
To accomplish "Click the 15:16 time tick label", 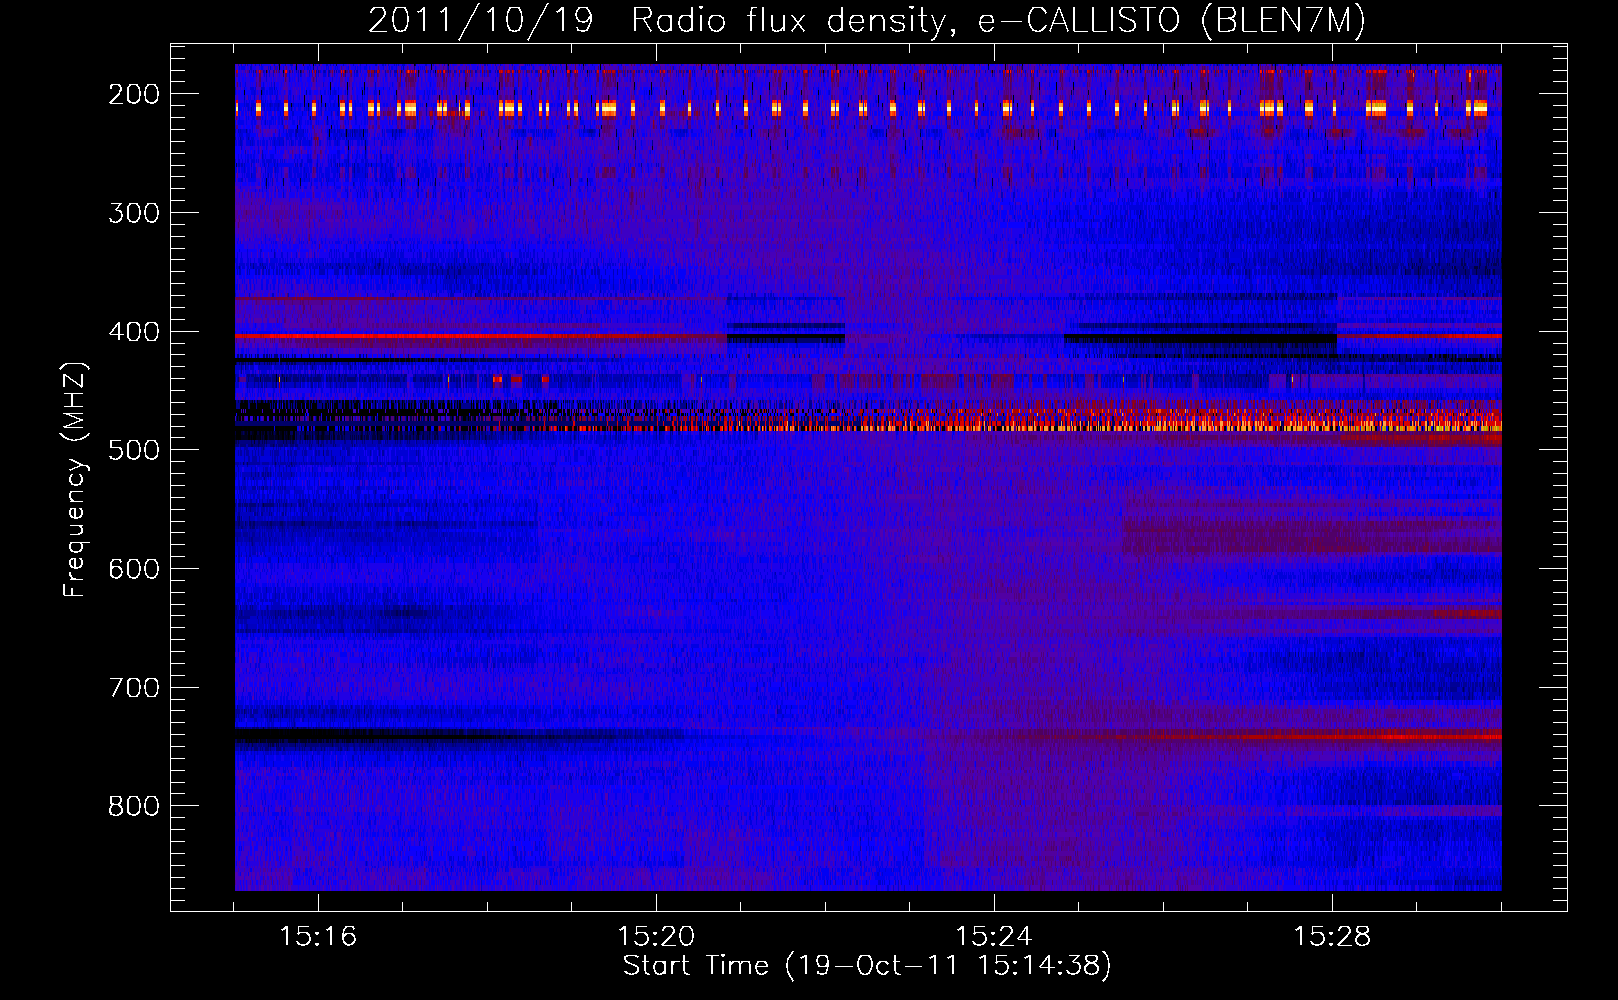I will click(318, 936).
